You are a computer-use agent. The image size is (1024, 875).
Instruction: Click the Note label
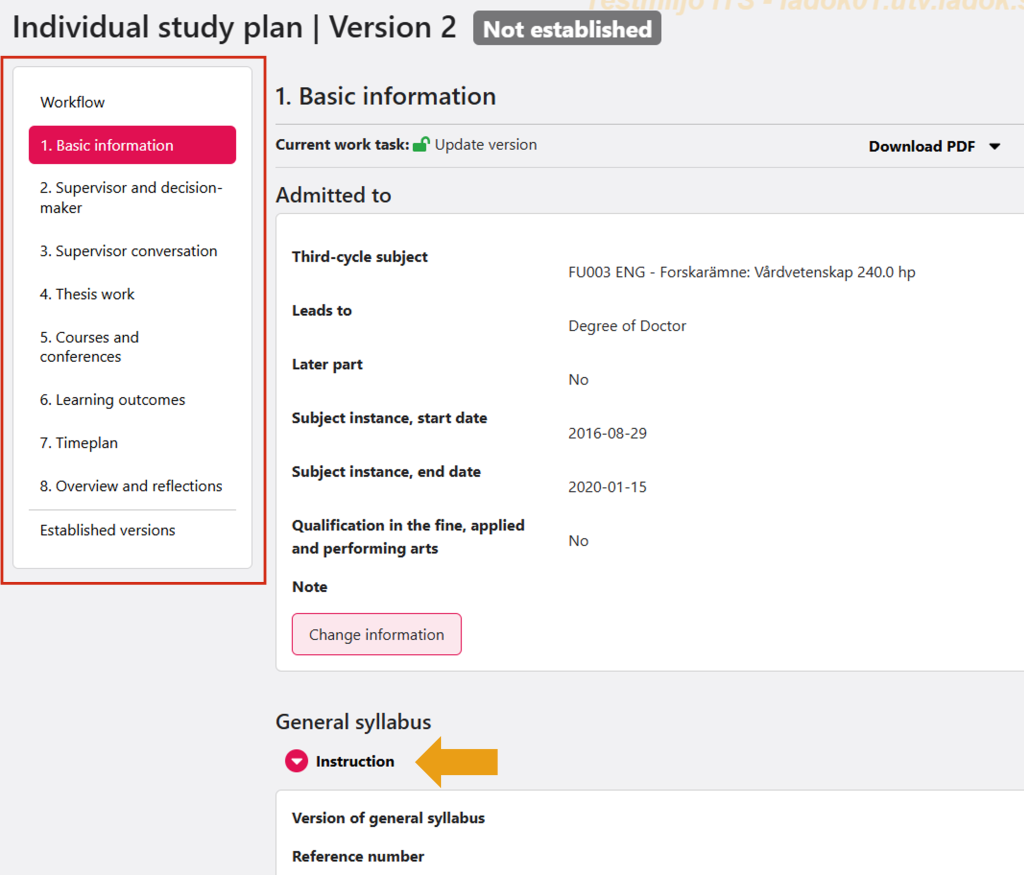(310, 586)
